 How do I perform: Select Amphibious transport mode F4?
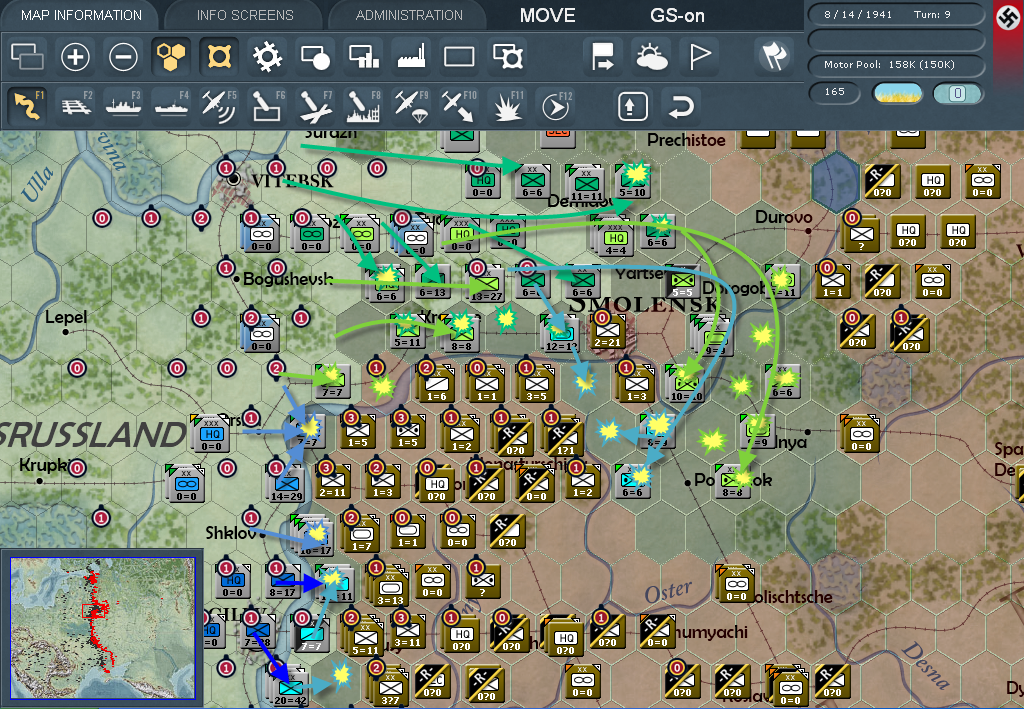[171, 106]
